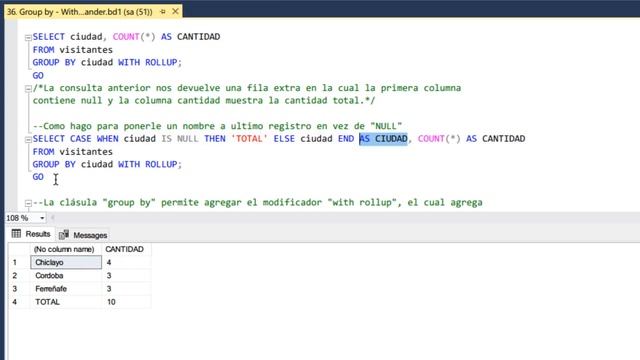Select the Chiclayo cell
640x360 pixels.
[x=66, y=262]
